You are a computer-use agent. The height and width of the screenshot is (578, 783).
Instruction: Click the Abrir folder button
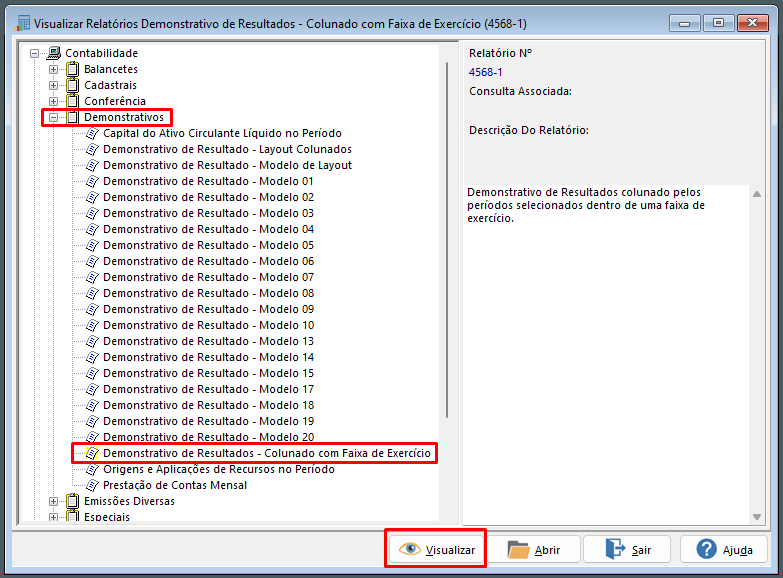click(x=534, y=550)
